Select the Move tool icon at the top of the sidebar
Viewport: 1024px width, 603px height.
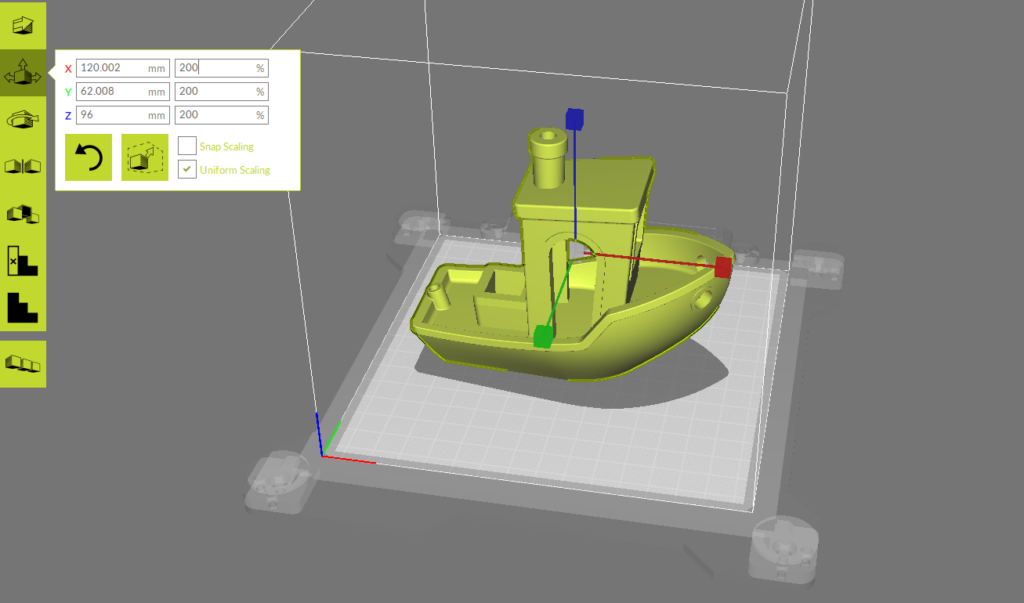click(x=23, y=25)
